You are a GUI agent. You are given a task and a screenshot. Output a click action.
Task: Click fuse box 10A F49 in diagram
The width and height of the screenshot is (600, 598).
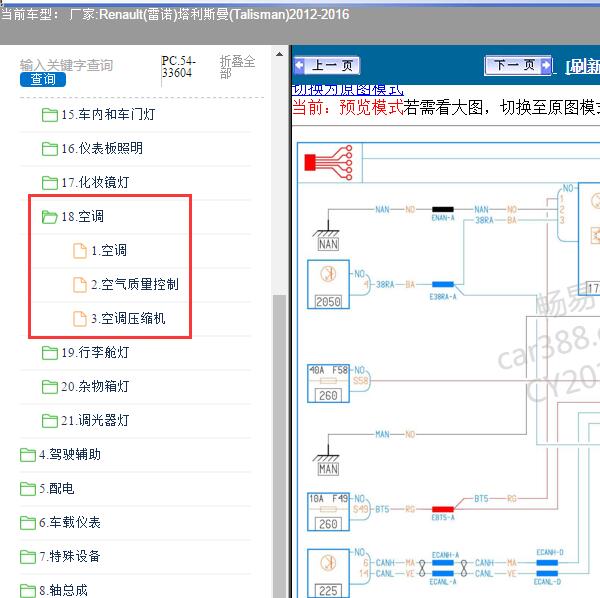coord(328,512)
